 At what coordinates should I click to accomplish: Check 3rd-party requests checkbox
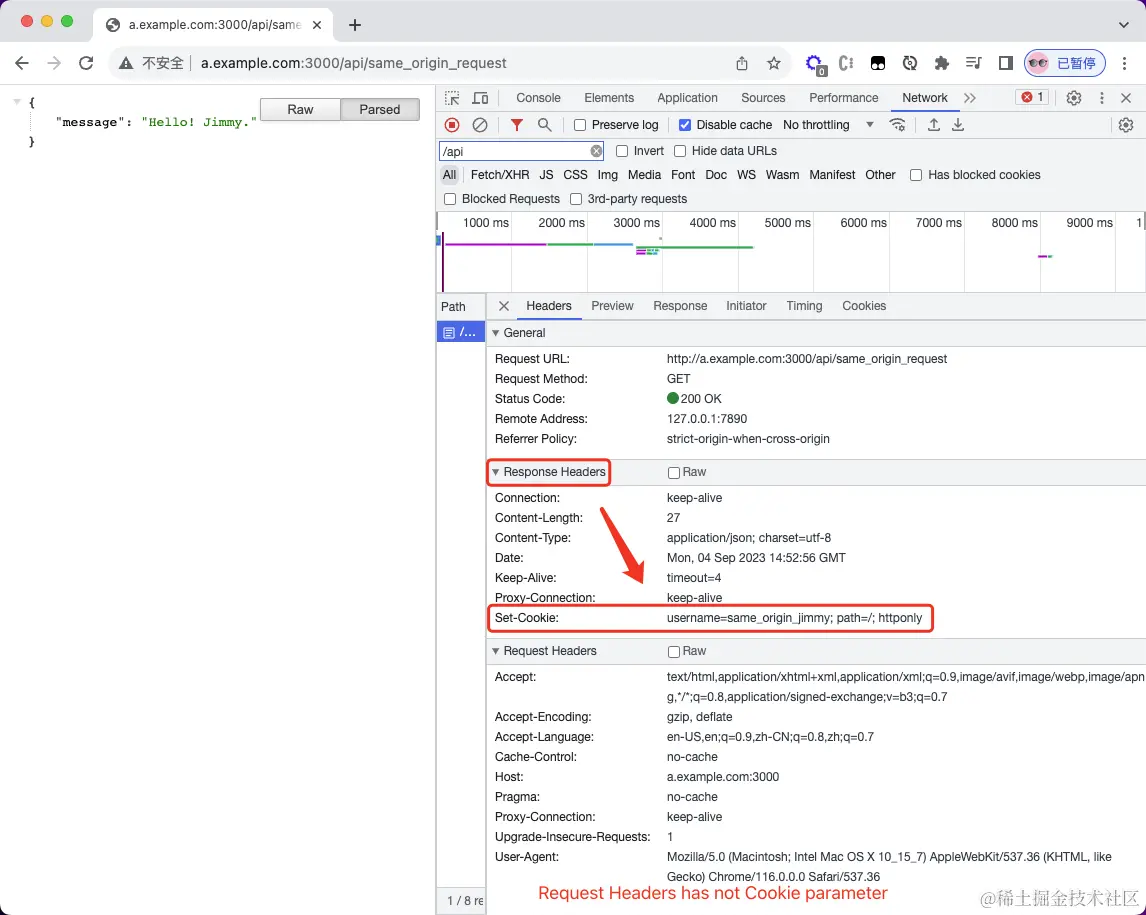point(576,199)
